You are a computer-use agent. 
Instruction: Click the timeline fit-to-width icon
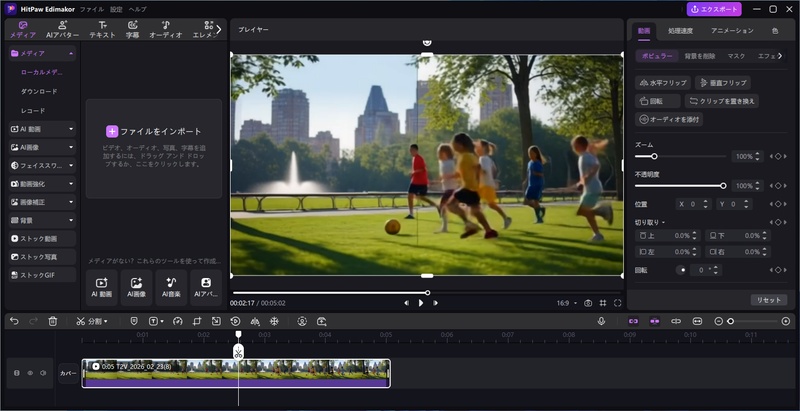[x=697, y=321]
